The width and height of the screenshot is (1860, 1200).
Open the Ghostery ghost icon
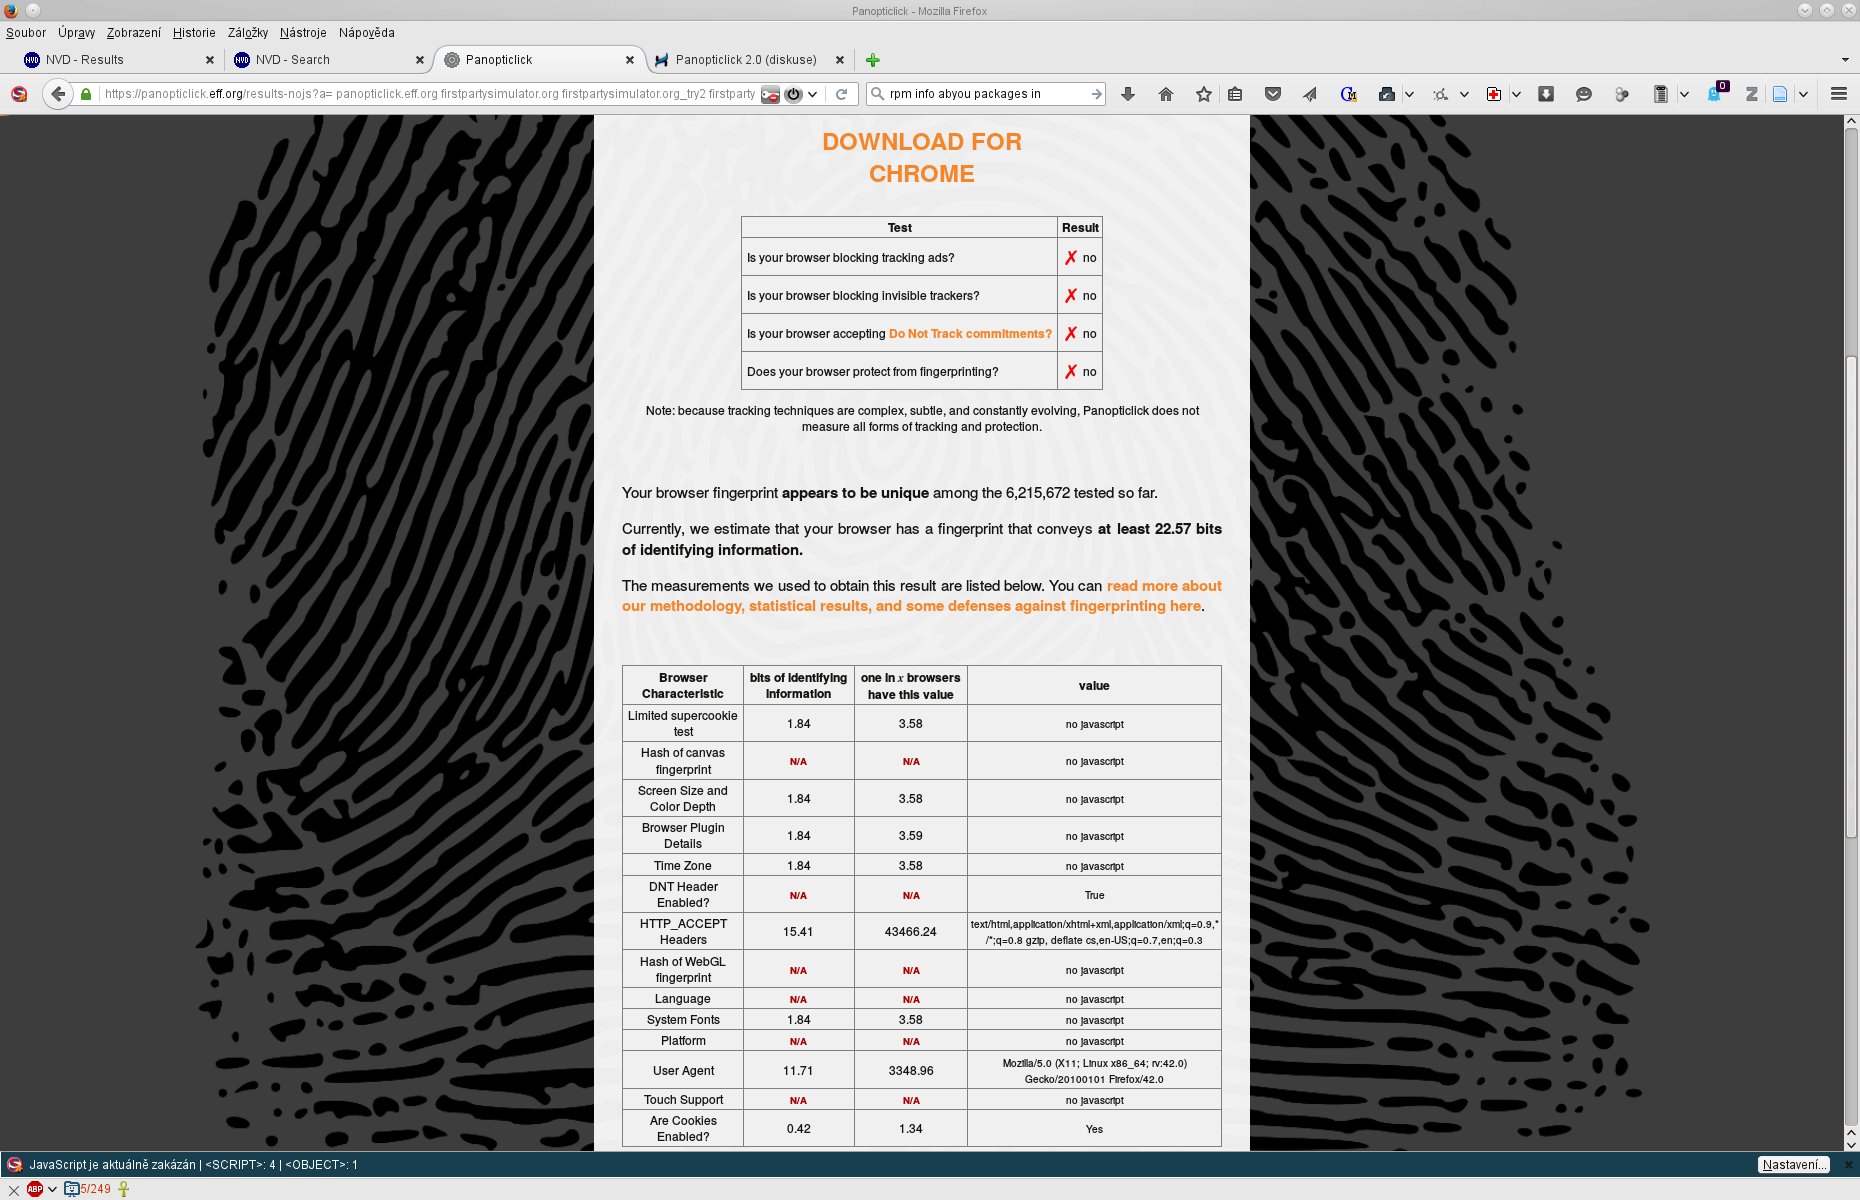point(1716,92)
